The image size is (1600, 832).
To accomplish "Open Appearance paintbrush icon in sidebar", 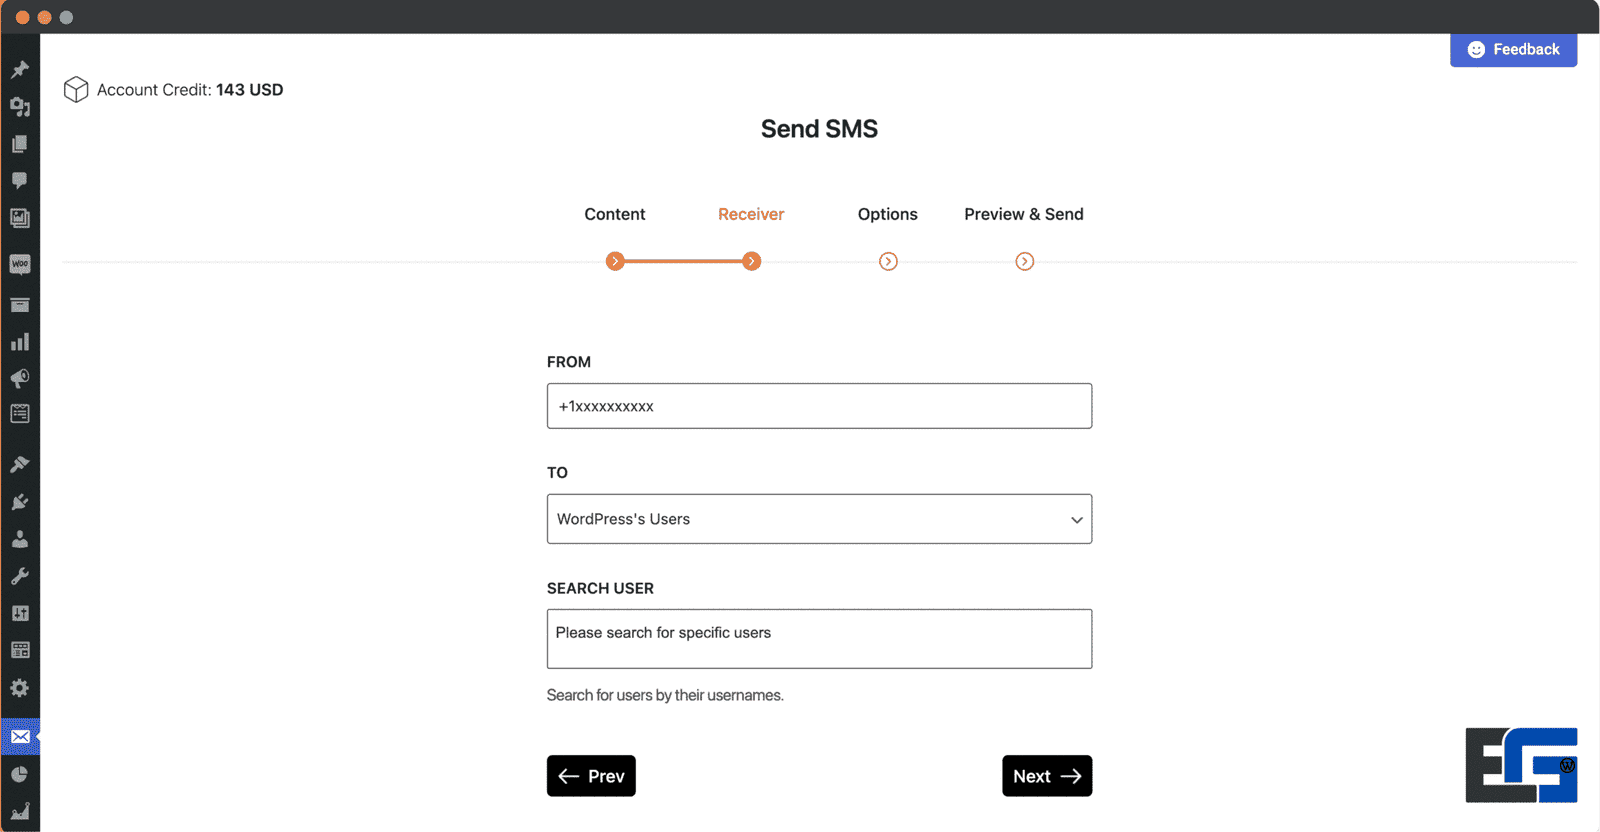I will (20, 464).
